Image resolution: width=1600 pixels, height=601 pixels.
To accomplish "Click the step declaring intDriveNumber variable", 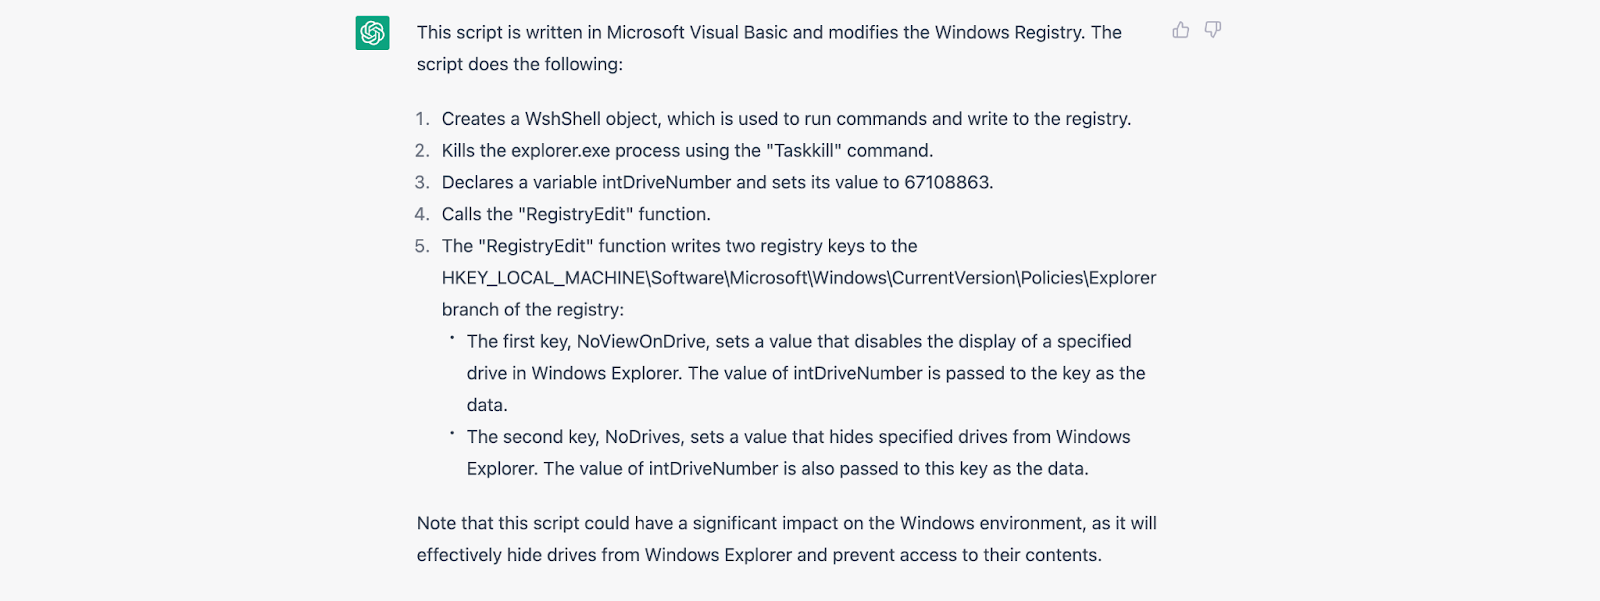I will [717, 183].
